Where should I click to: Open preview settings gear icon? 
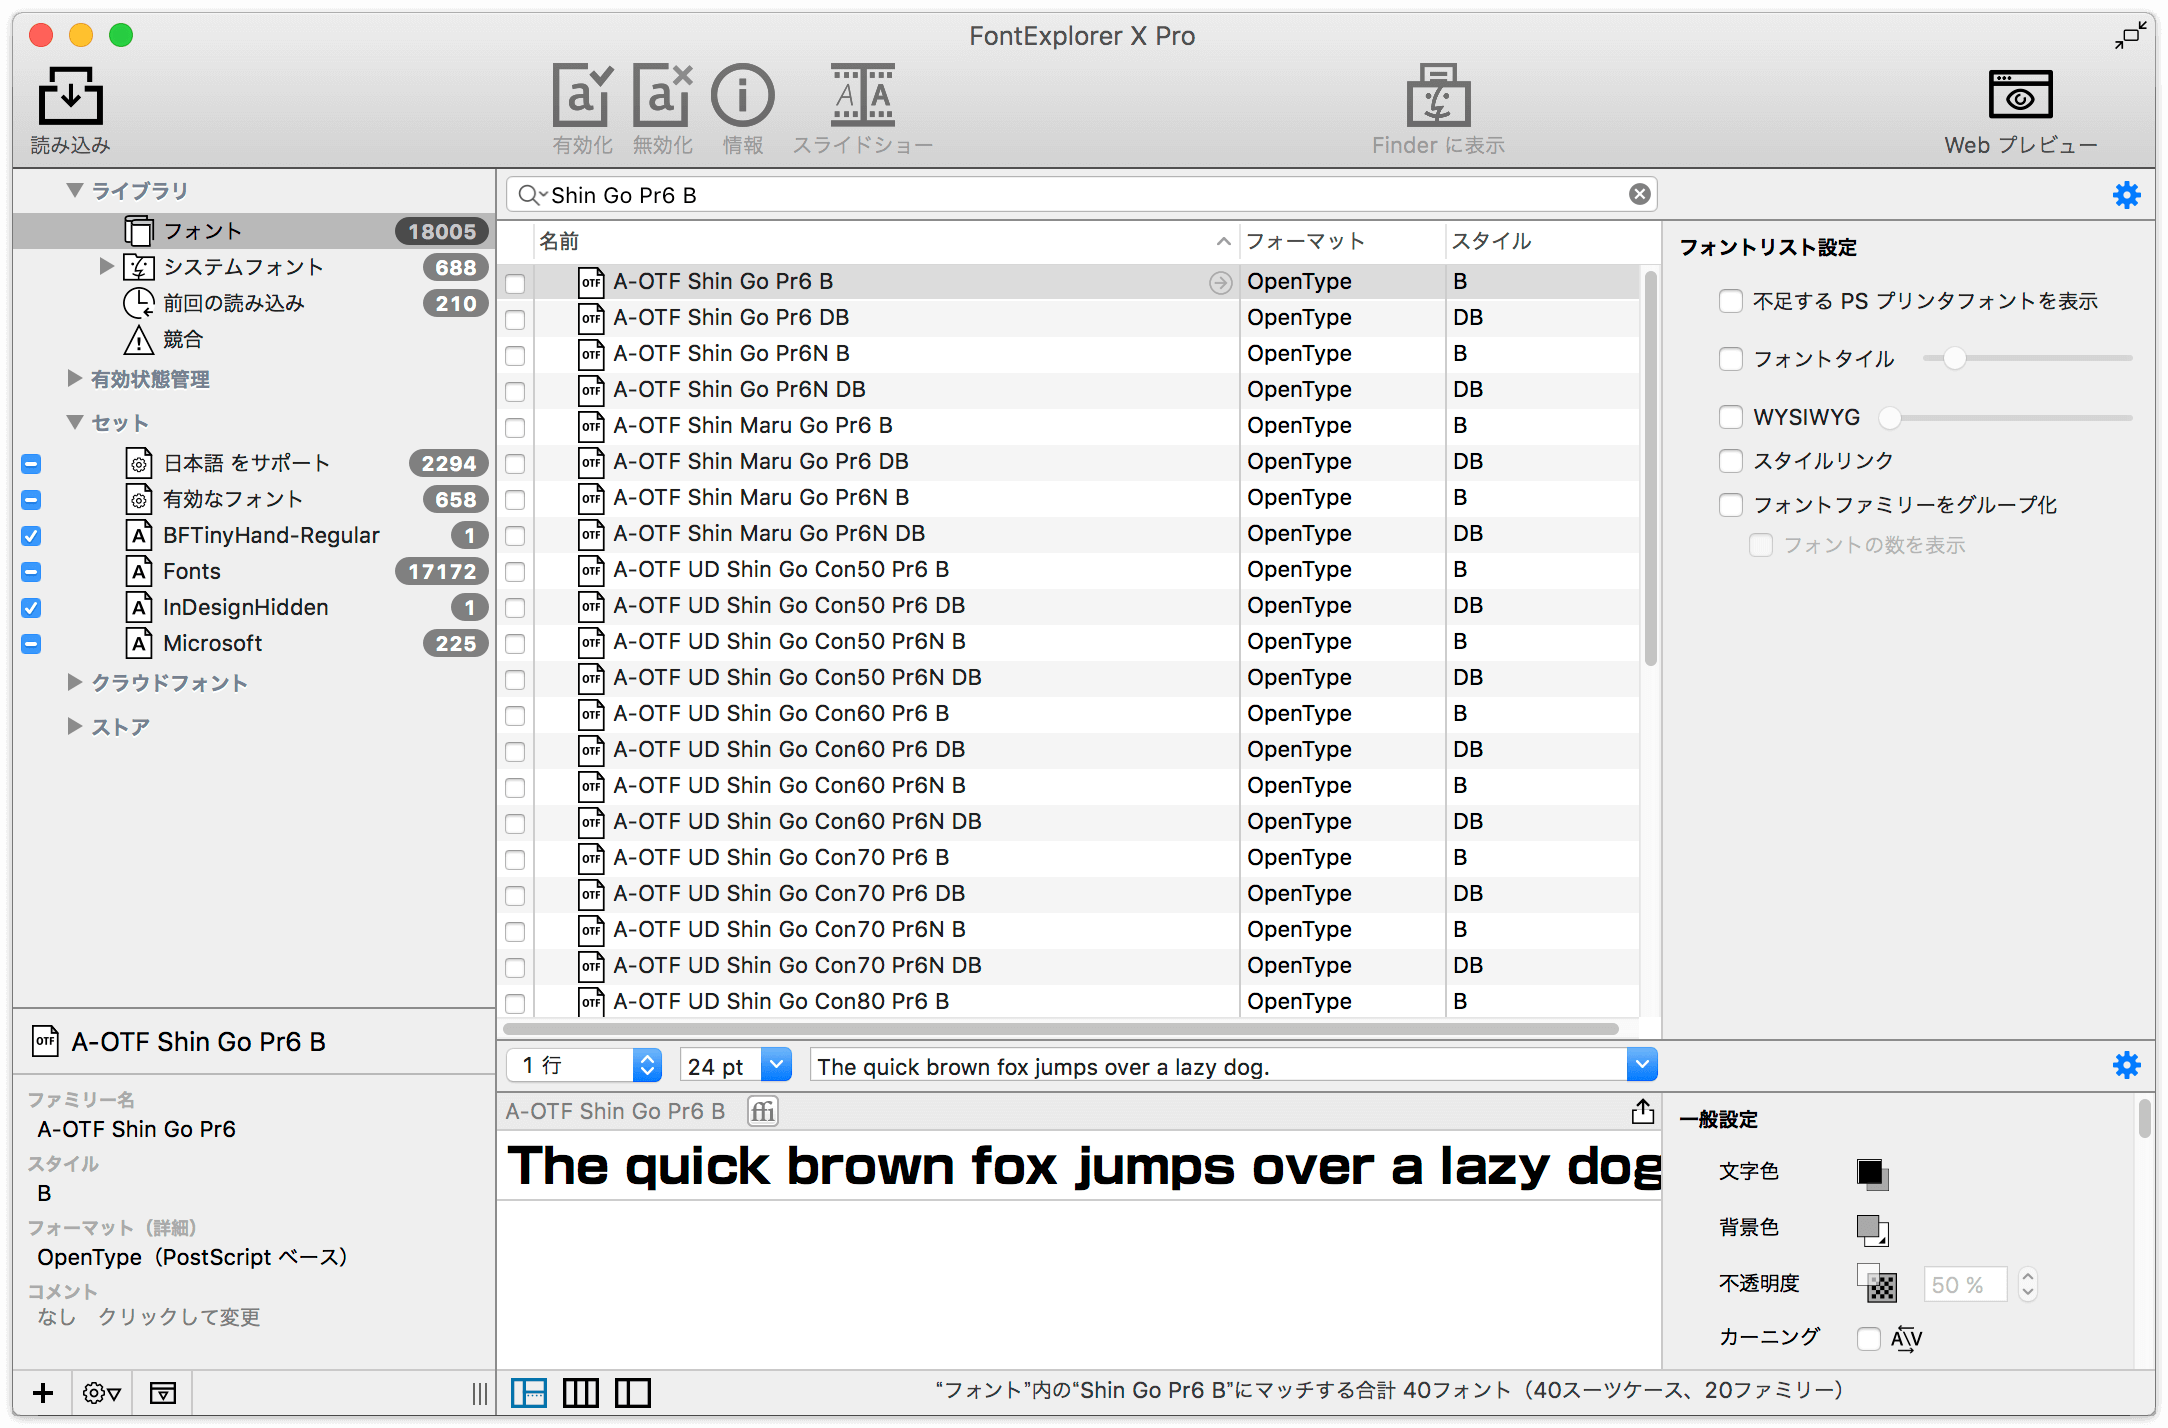pos(2126,1065)
